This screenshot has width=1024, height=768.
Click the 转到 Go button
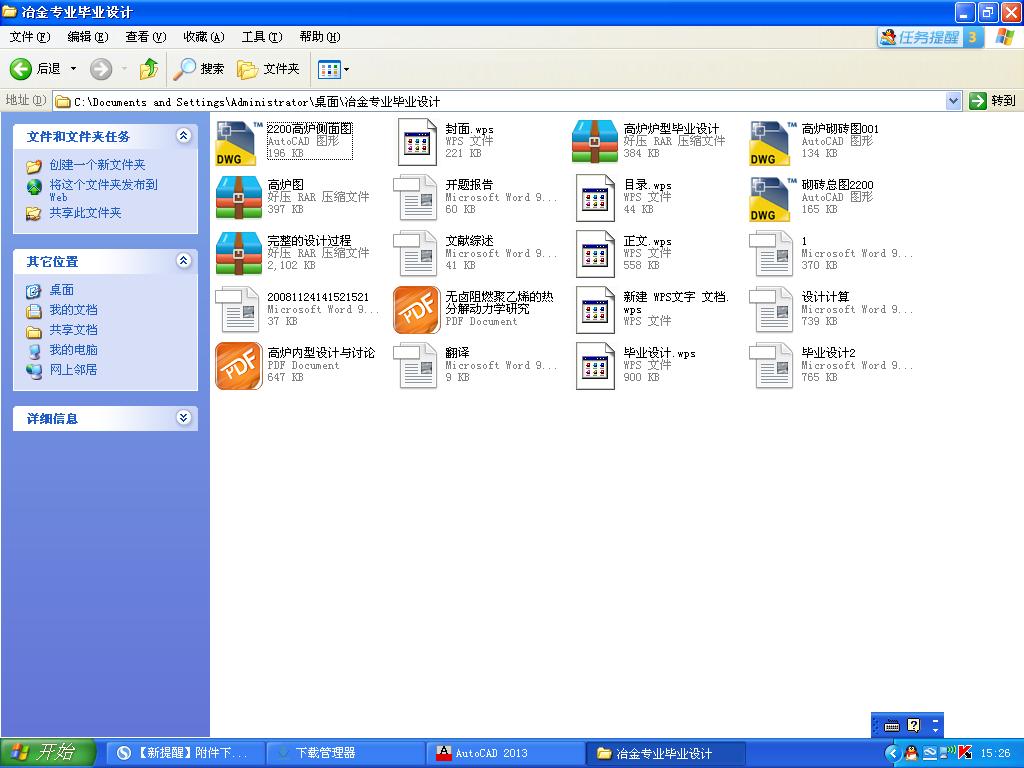tap(993, 101)
